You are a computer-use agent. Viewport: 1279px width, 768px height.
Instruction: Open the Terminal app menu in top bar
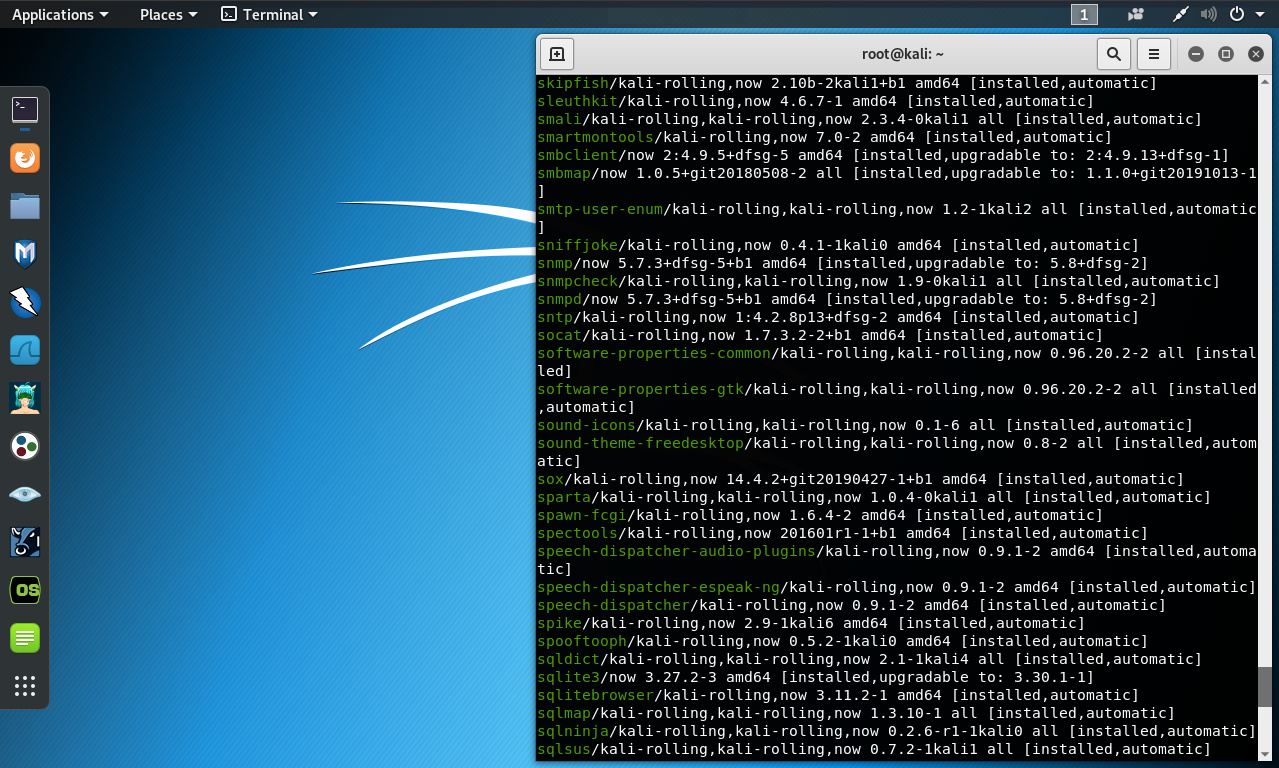[x=269, y=14]
